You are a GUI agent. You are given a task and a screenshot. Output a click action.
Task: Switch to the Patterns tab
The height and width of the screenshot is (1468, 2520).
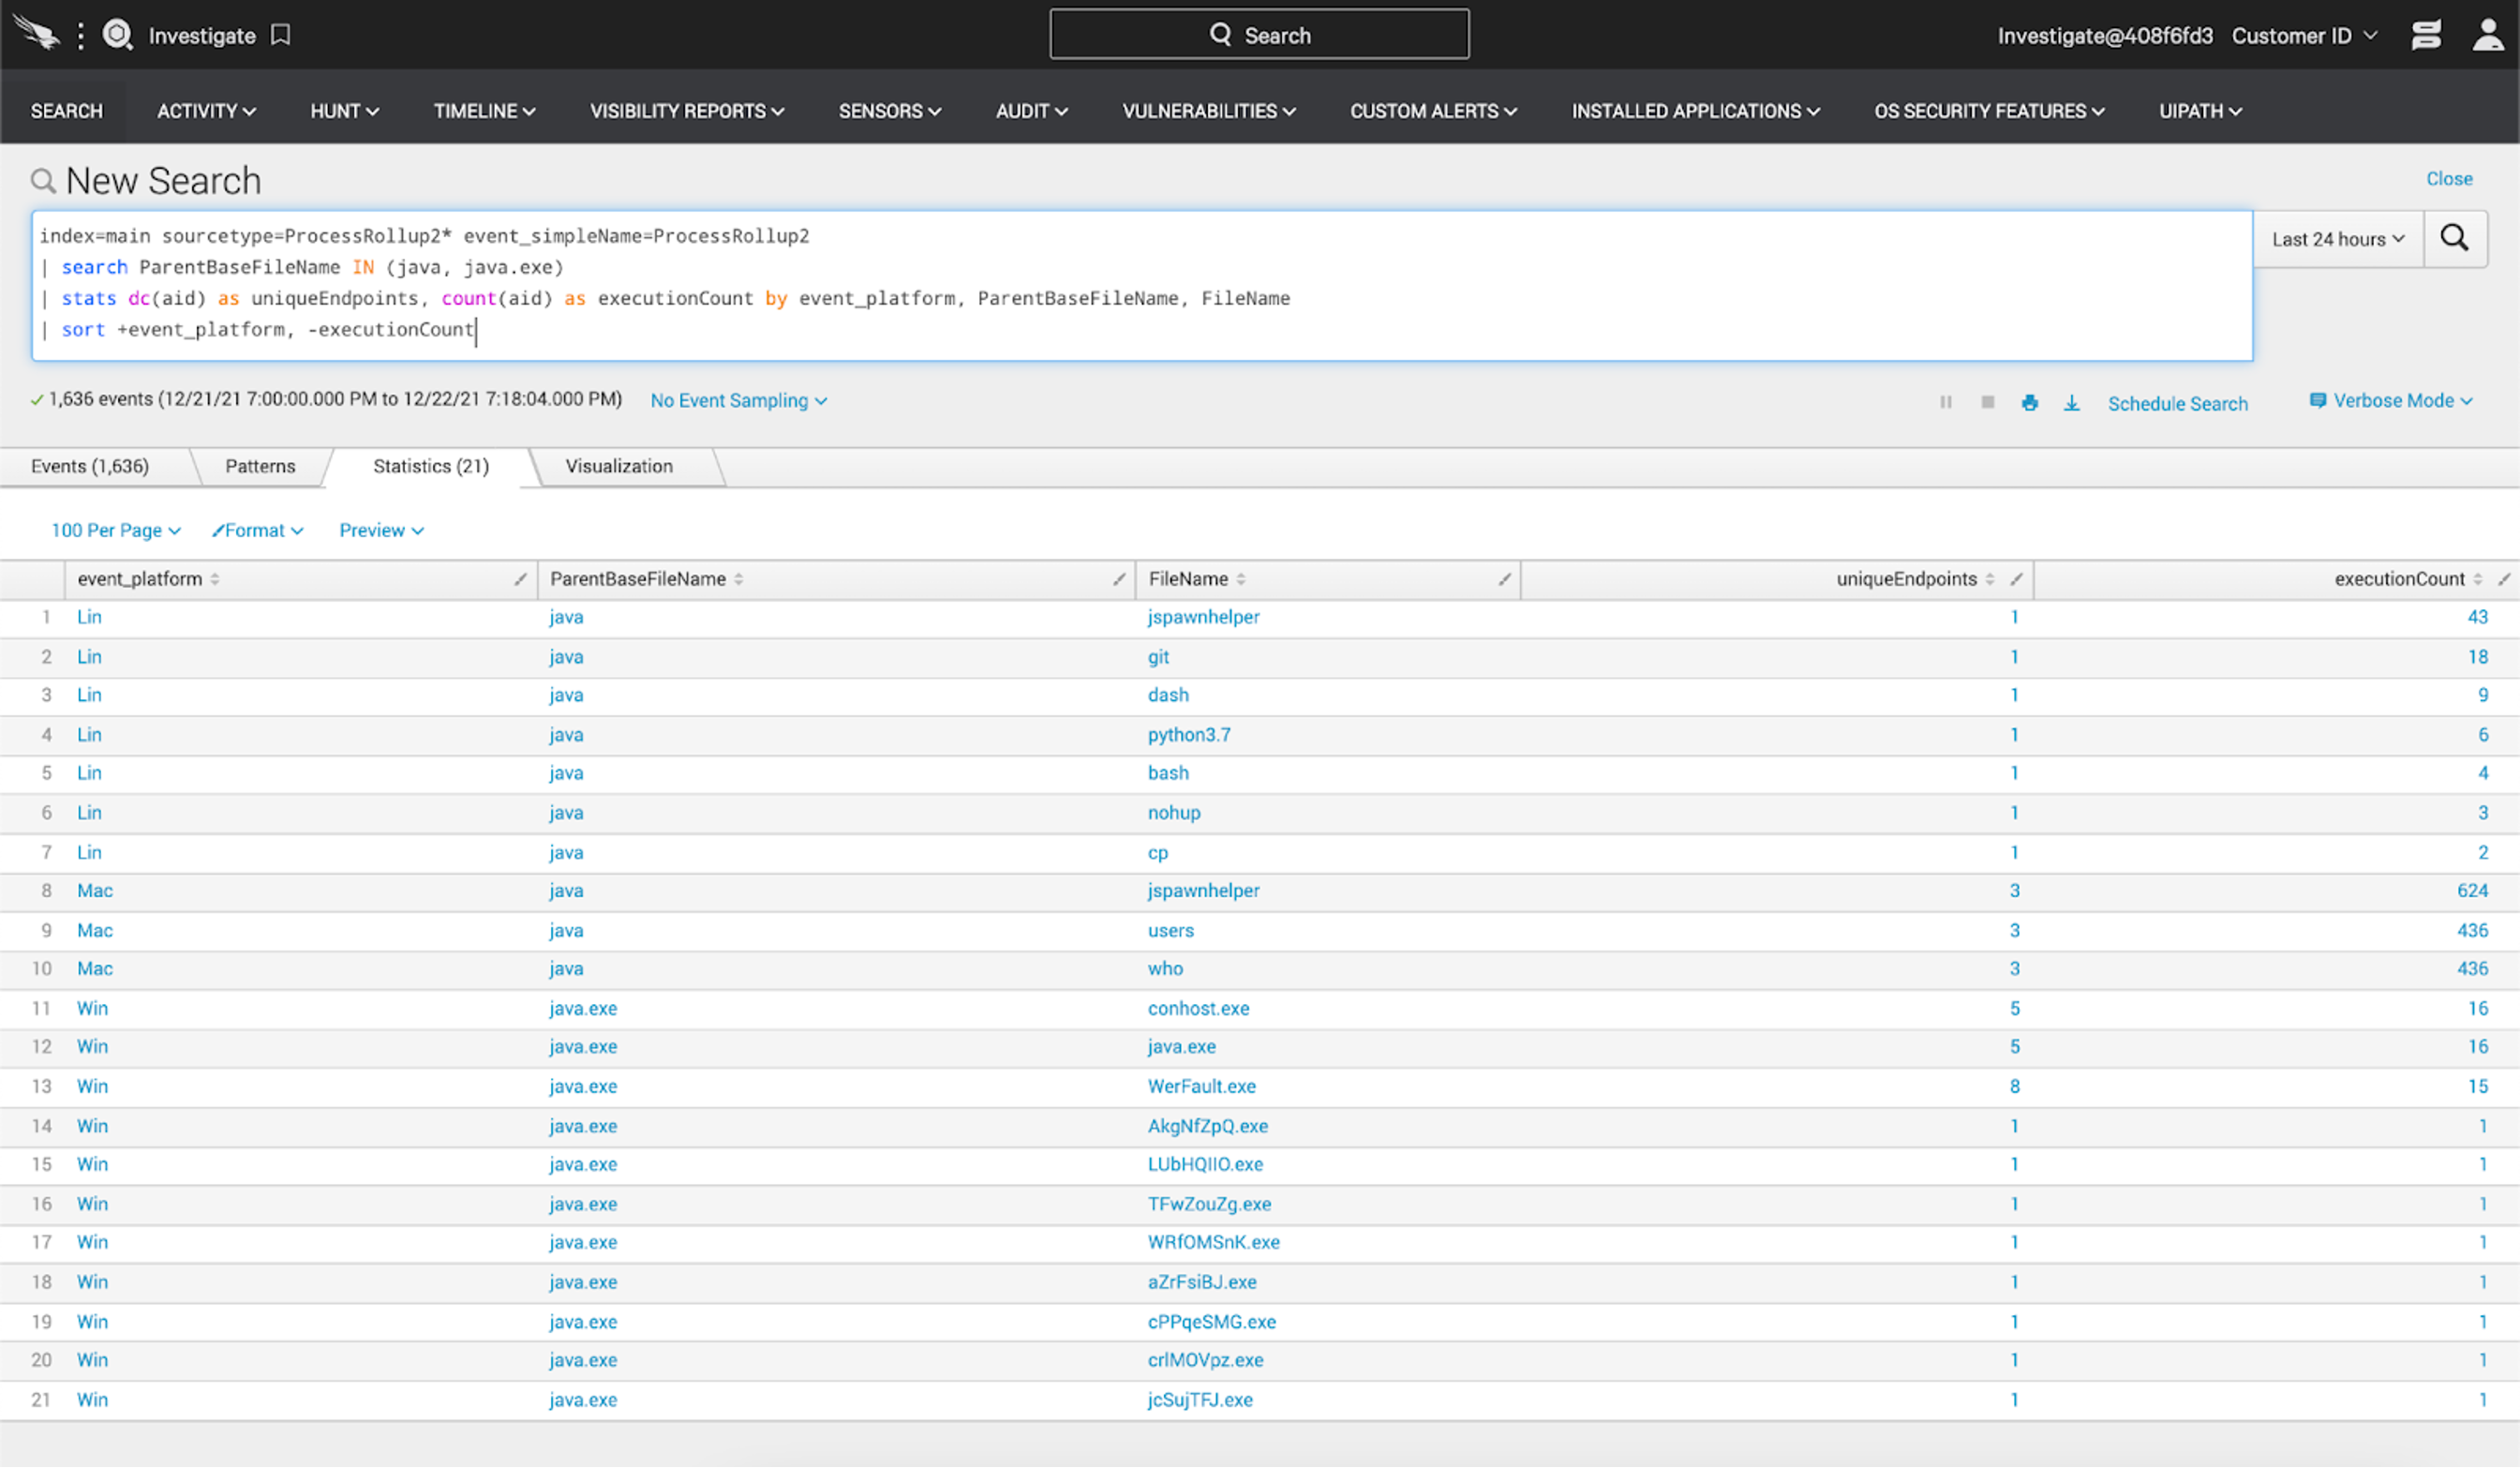pos(260,467)
